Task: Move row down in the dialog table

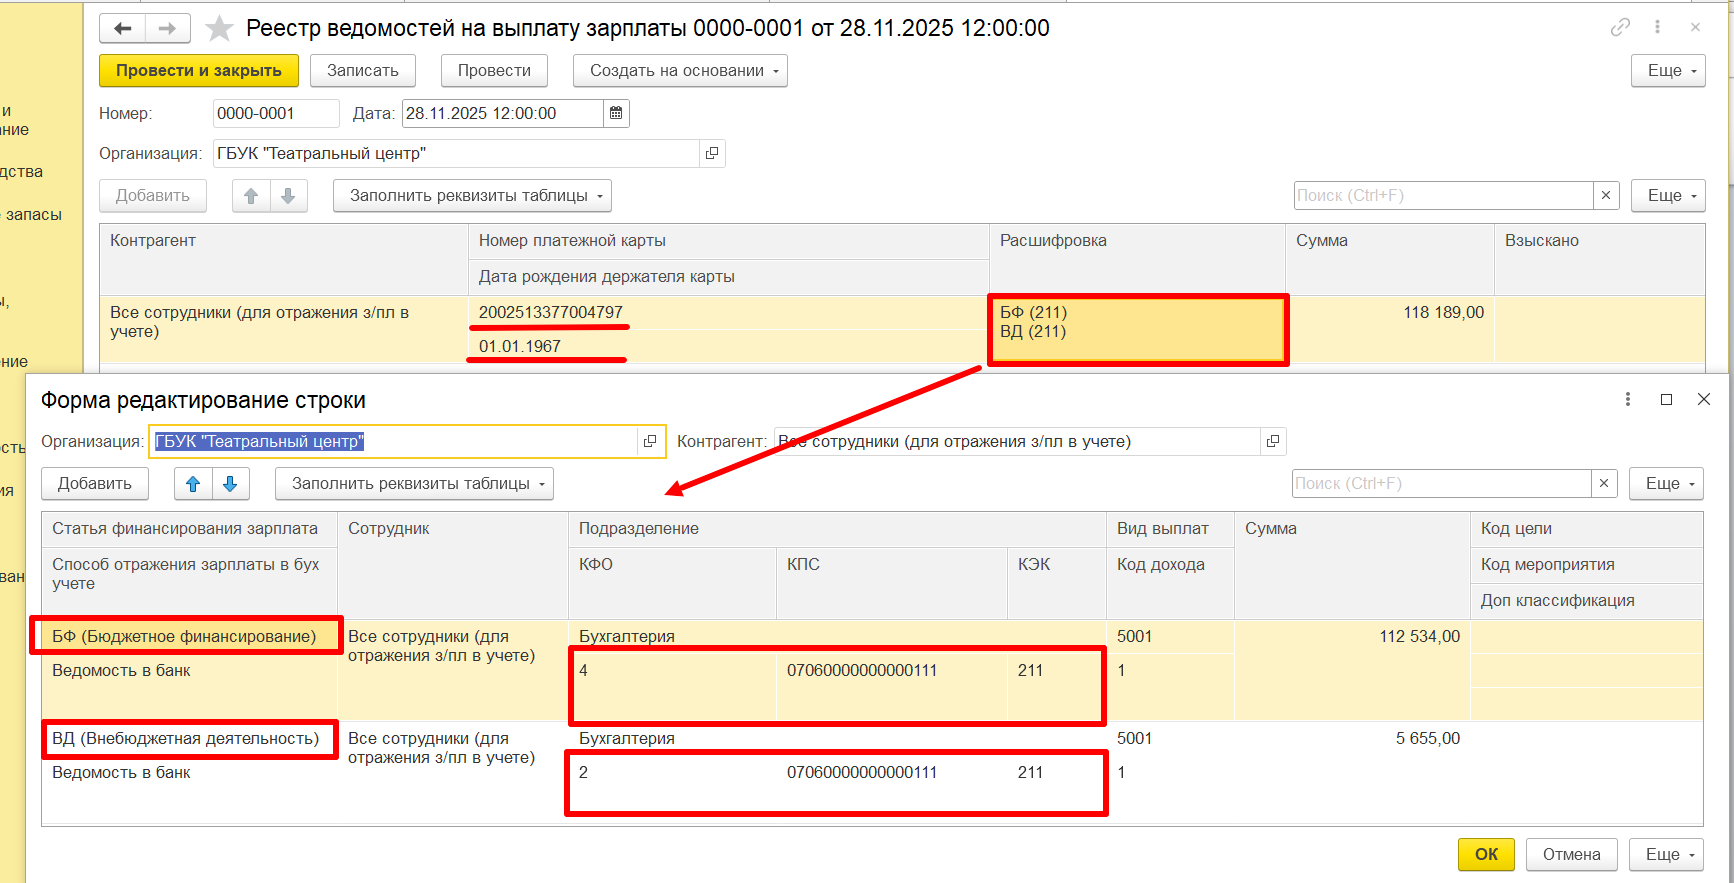Action: (230, 483)
